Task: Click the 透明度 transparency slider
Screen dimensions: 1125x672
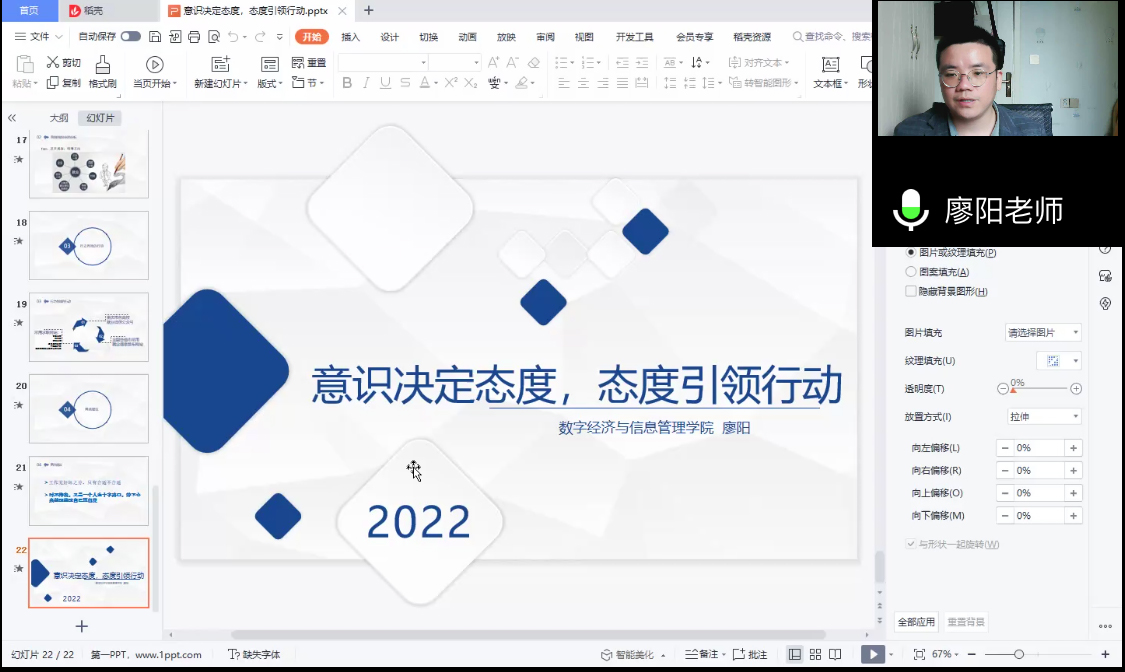Action: (1040, 389)
